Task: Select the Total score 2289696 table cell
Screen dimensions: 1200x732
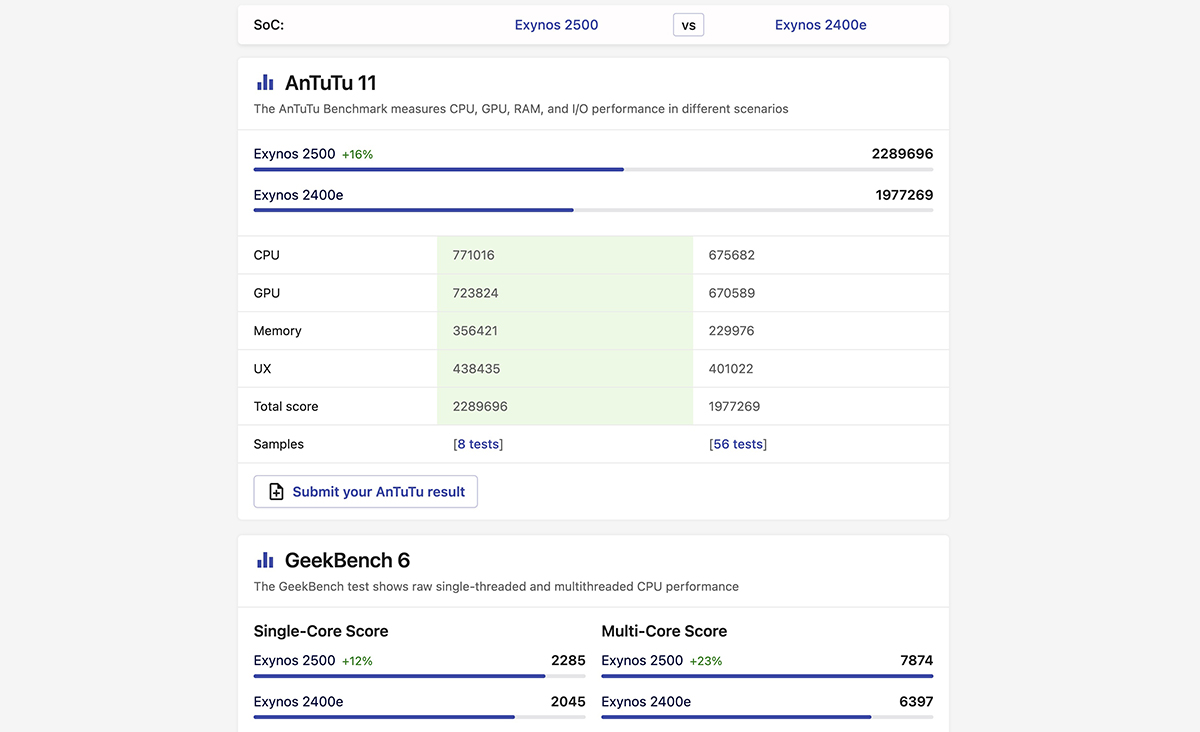Action: click(565, 407)
